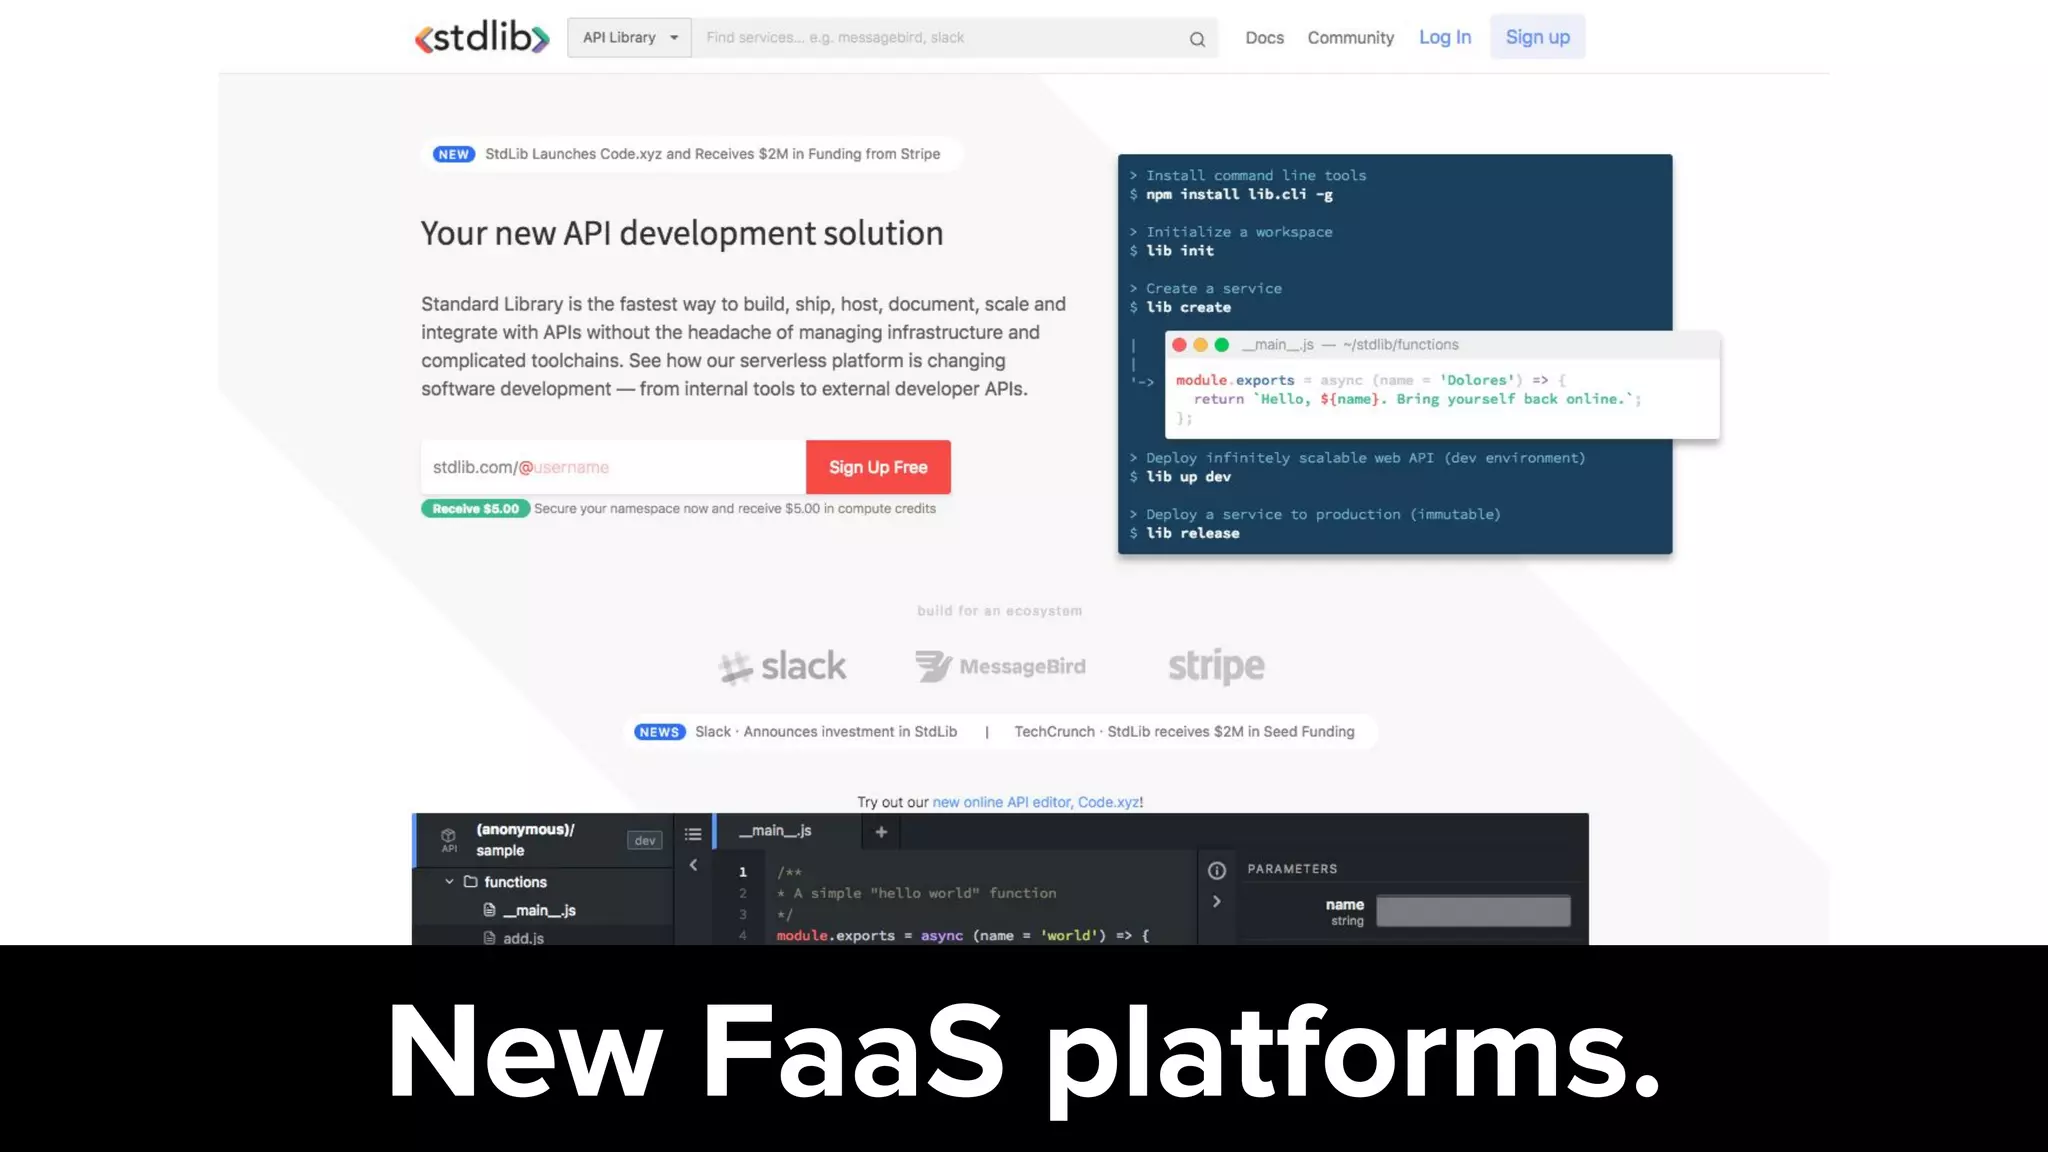Viewport: 2048px width, 1152px height.
Task: Collapse the functions folder chevron
Action: (x=449, y=881)
